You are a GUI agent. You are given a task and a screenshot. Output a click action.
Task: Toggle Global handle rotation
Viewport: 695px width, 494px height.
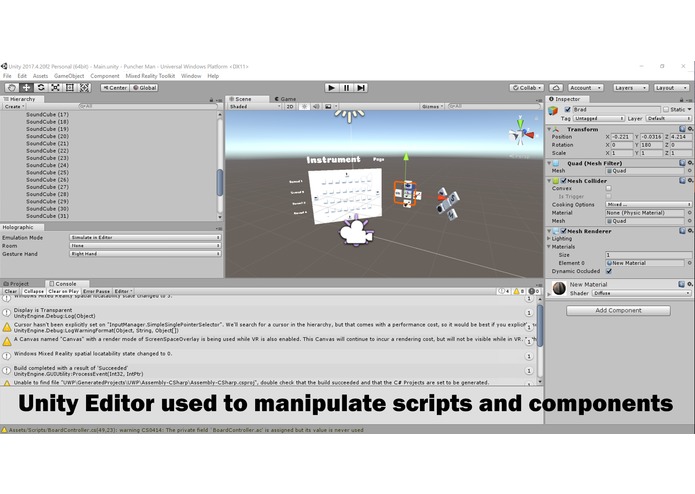[x=144, y=88]
